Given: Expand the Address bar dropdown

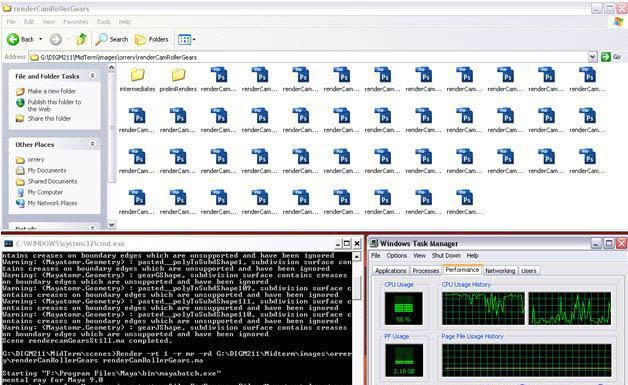Looking at the screenshot, I should 592,57.
